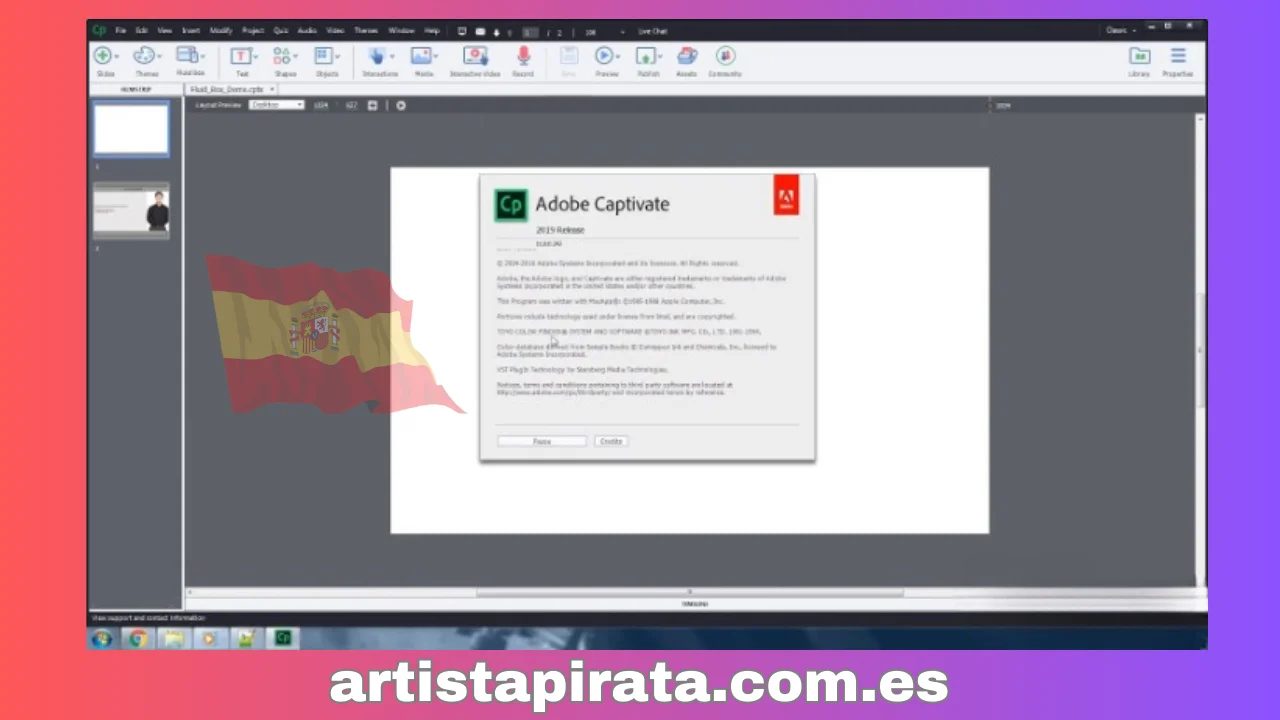Open the Slides toolbar button
Screen dimensions: 1280x720
tap(102, 56)
